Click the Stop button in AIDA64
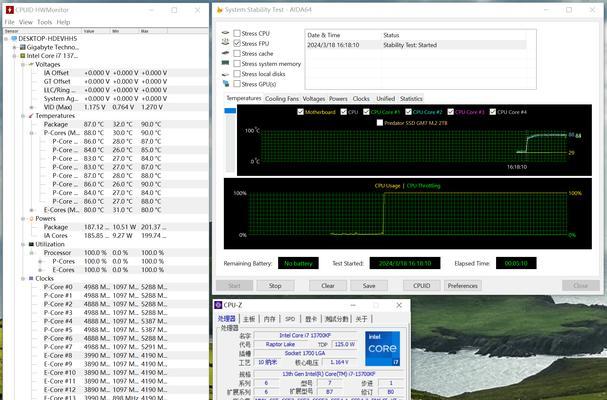The width and height of the screenshot is (607, 400). (275, 286)
